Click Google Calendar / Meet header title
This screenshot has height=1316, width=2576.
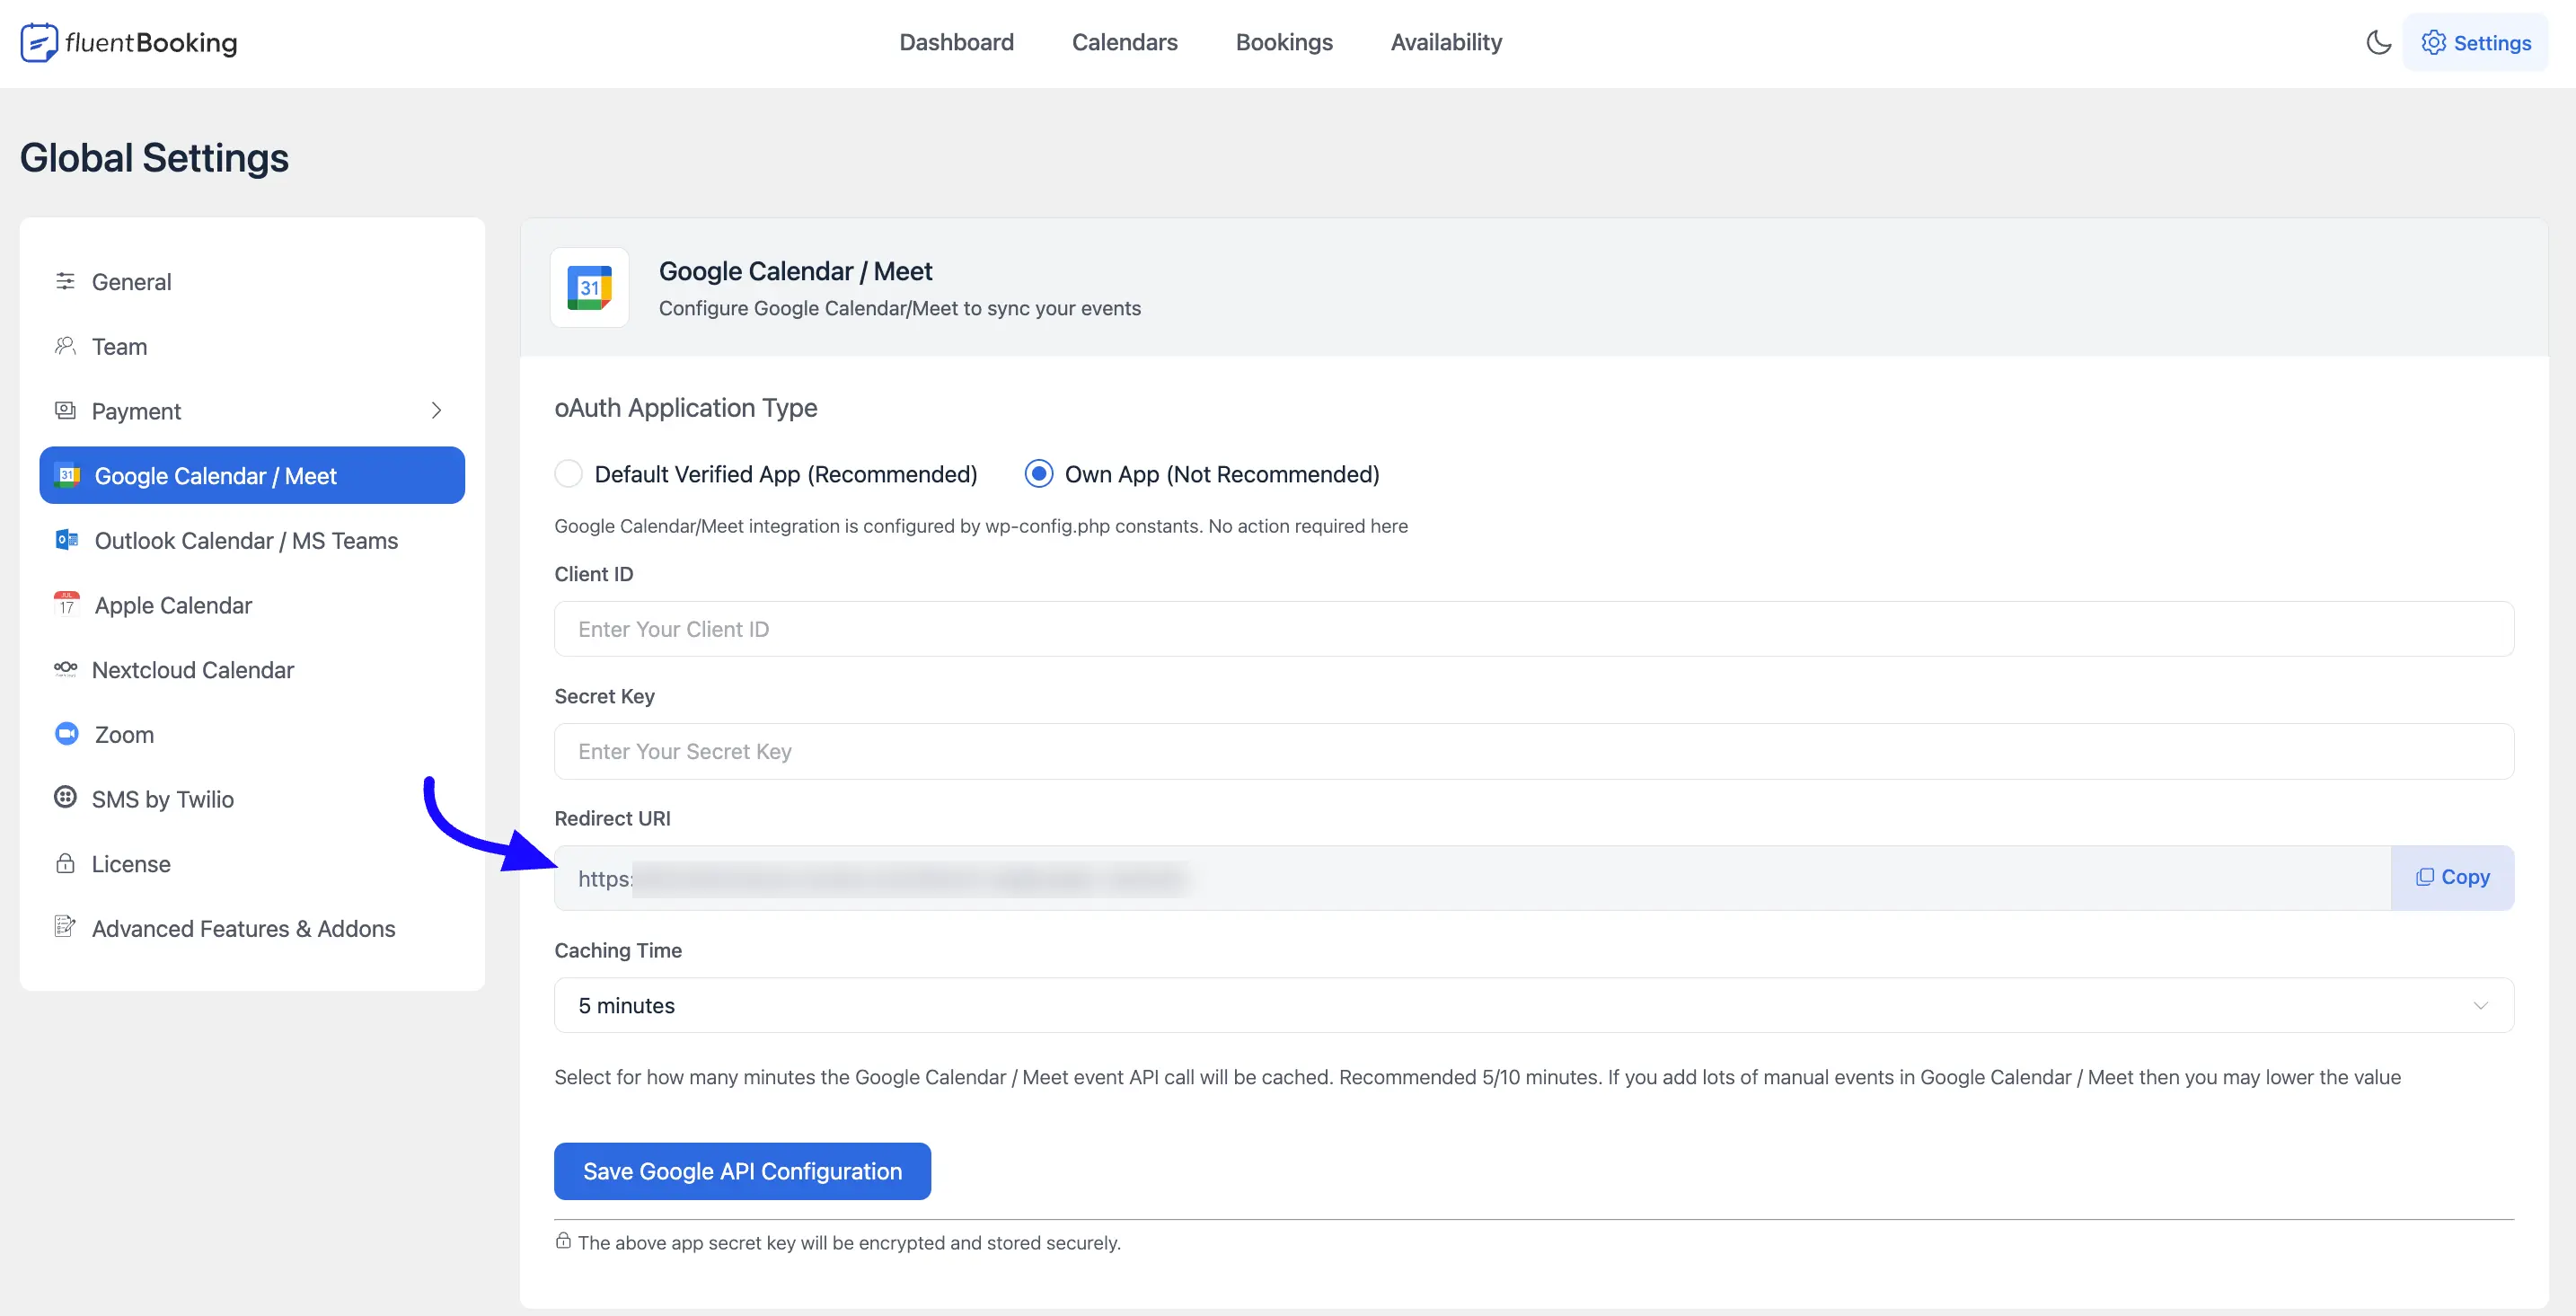click(x=795, y=271)
